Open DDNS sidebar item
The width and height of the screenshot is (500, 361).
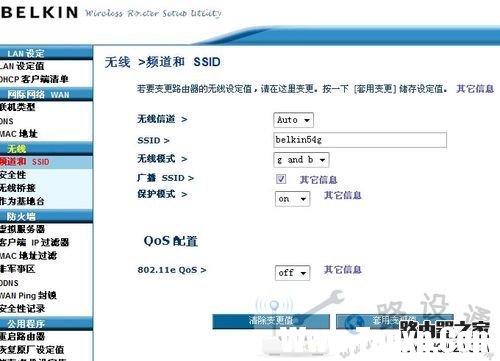tap(9, 283)
